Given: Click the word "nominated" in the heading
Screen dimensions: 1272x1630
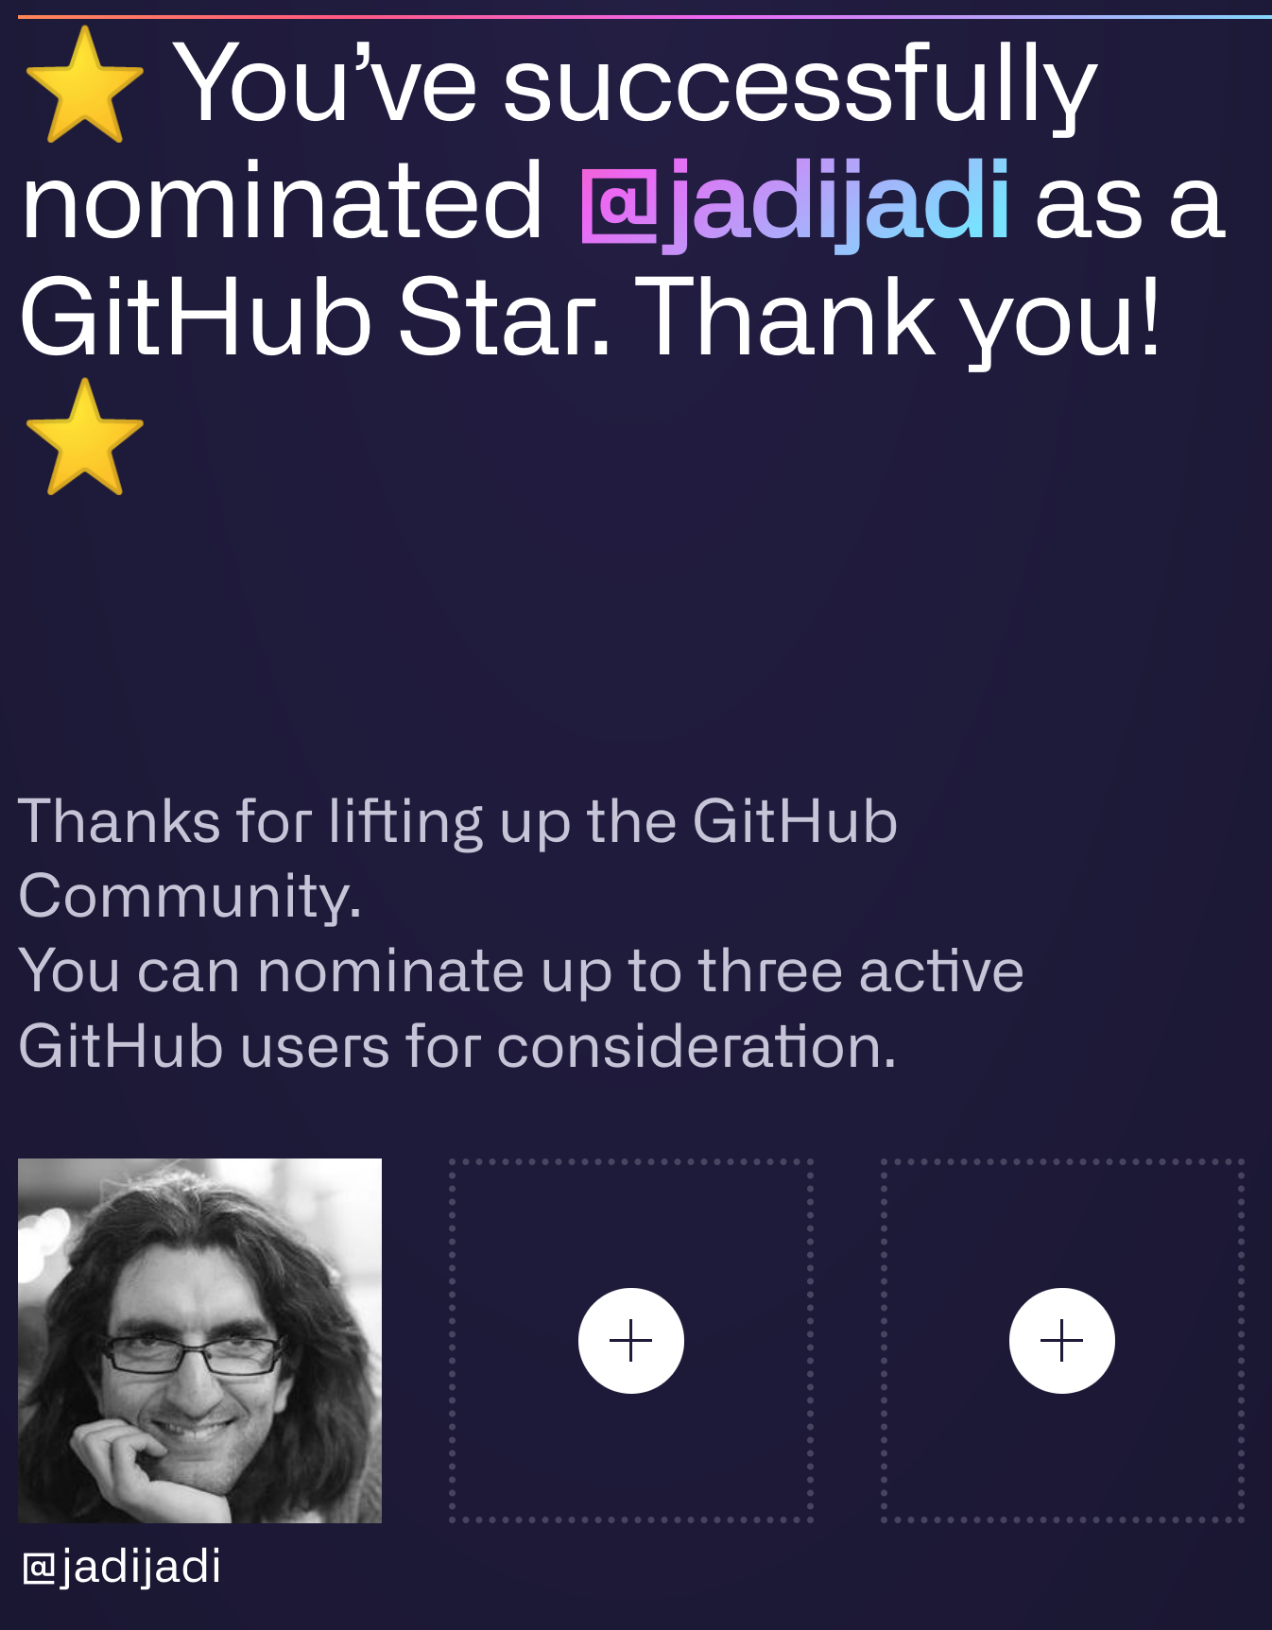Looking at the screenshot, I should click(282, 203).
